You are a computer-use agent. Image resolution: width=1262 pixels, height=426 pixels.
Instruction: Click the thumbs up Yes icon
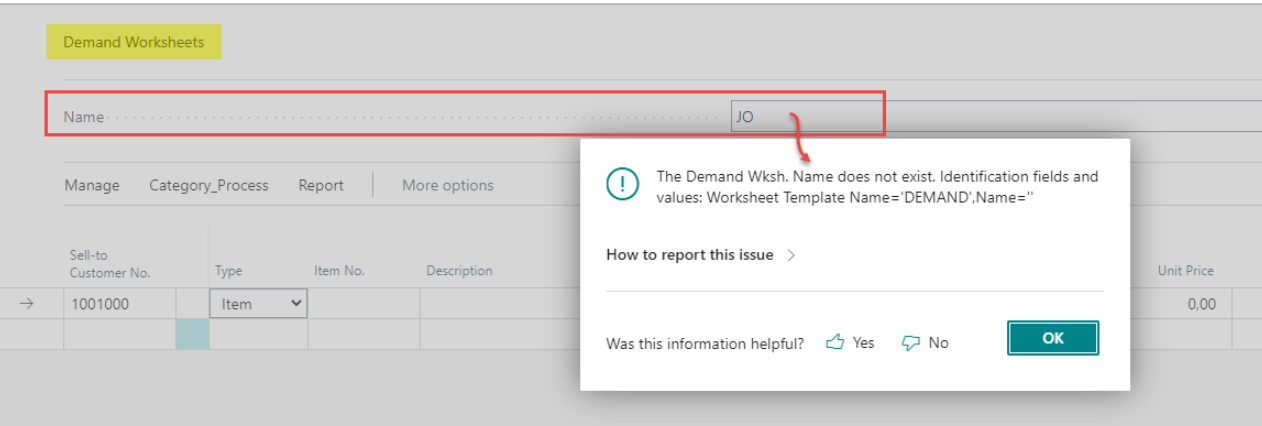[x=835, y=342]
